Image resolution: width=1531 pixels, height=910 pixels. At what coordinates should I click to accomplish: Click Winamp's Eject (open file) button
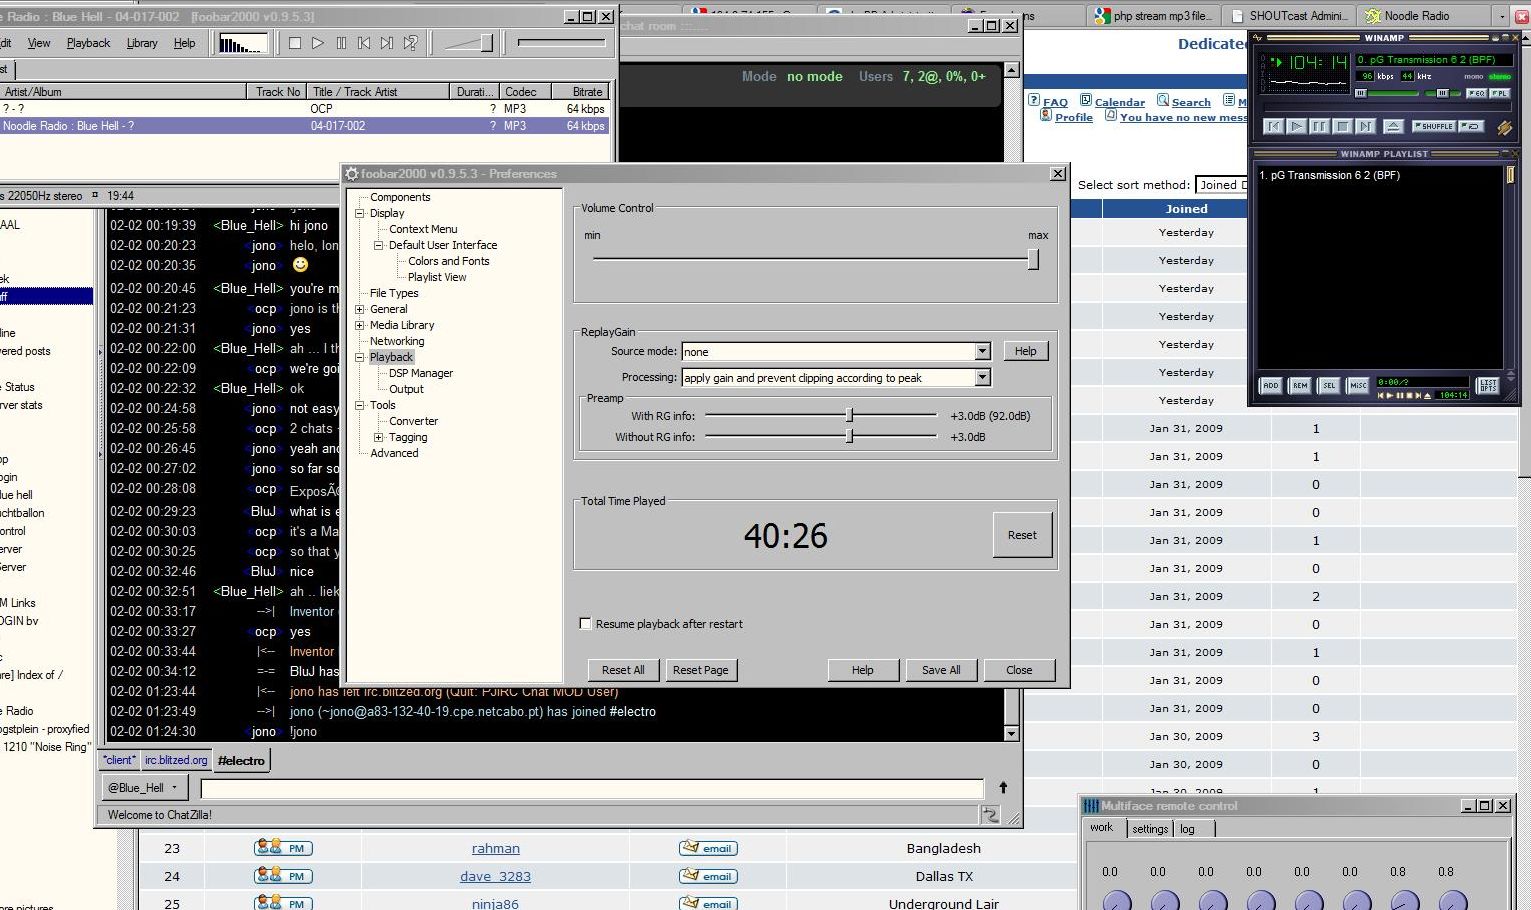point(1392,126)
